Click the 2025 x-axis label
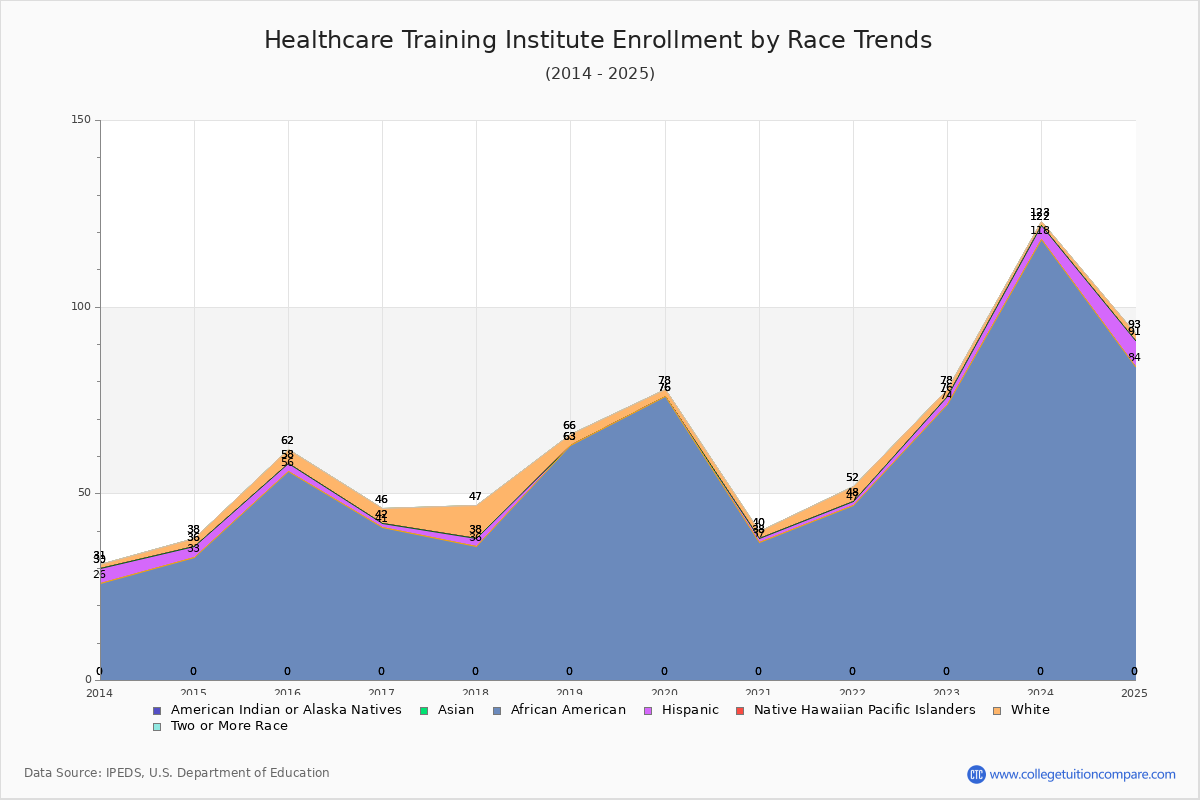Image resolution: width=1200 pixels, height=800 pixels. (x=1134, y=693)
